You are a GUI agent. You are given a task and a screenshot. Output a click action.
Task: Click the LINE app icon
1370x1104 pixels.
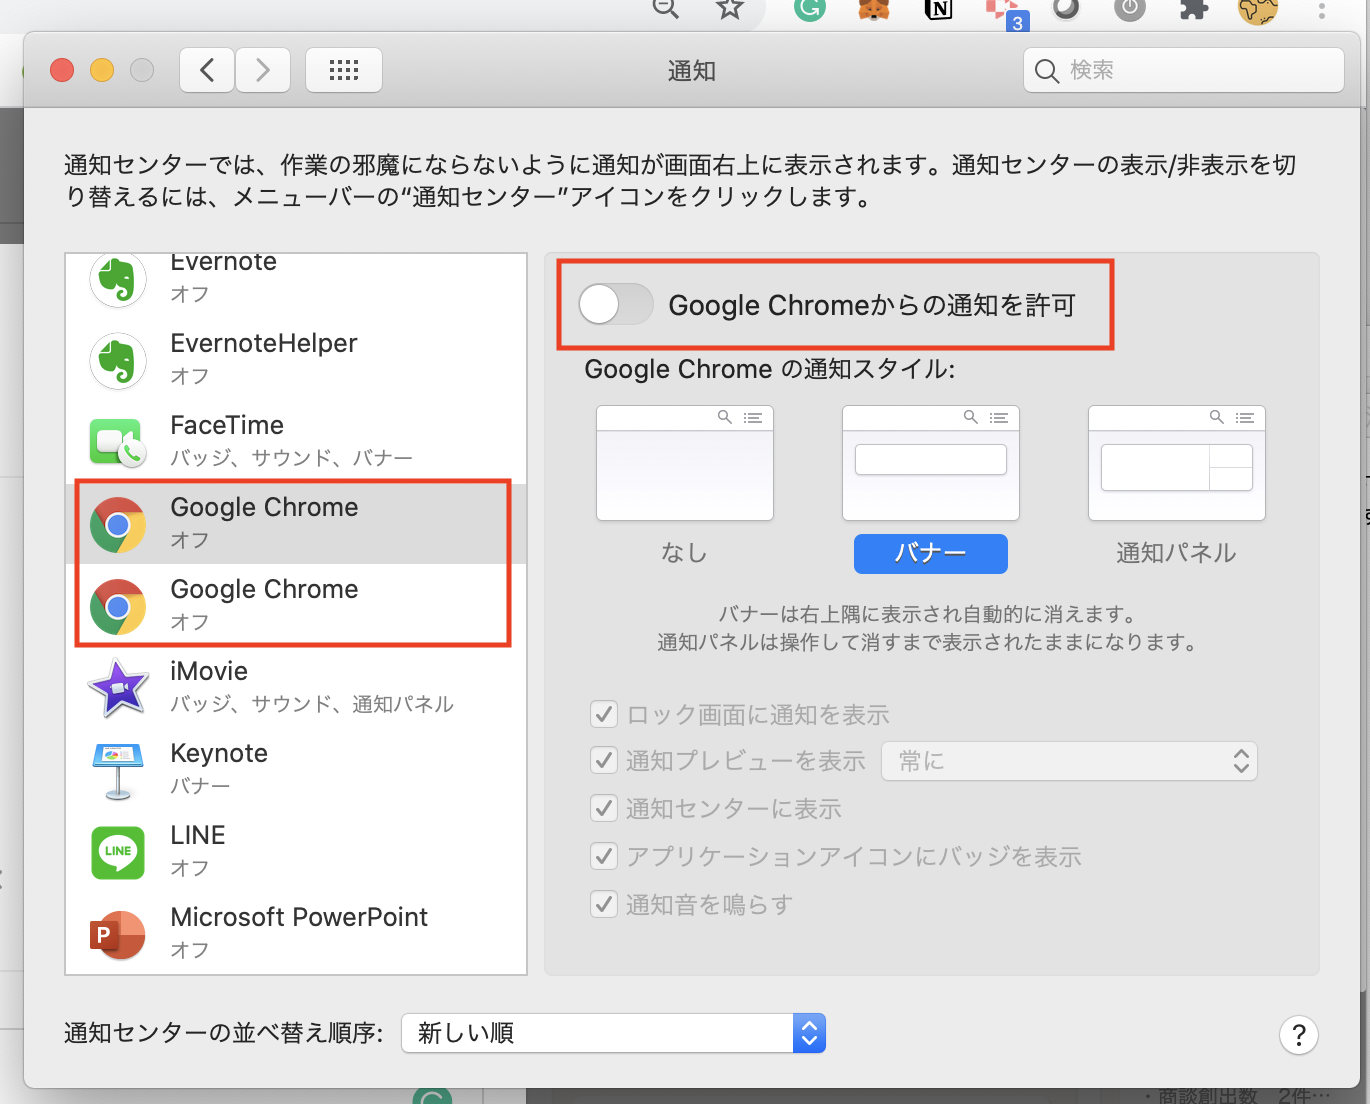(x=118, y=852)
